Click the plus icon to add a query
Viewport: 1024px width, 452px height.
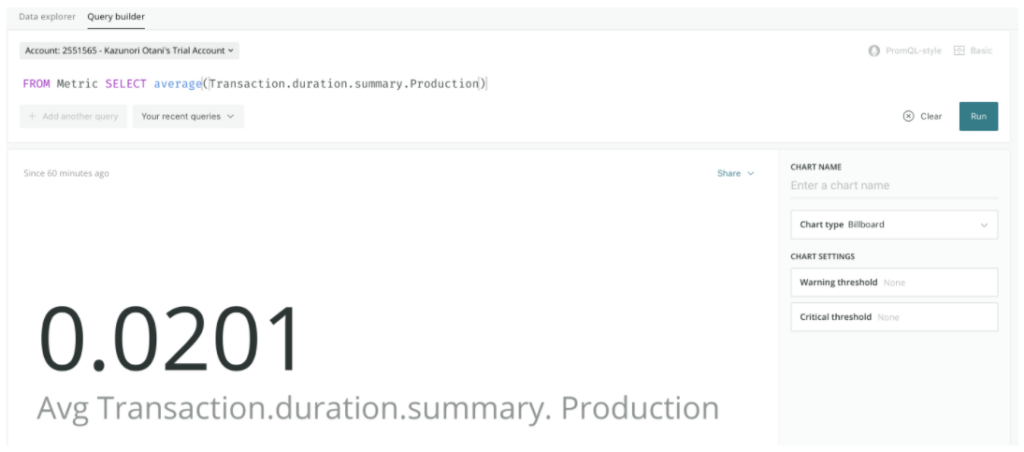(32, 116)
